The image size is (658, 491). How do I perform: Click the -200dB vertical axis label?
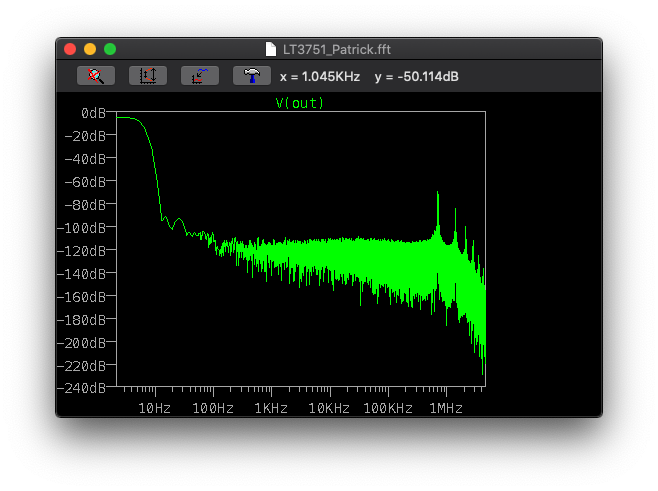pos(81,343)
